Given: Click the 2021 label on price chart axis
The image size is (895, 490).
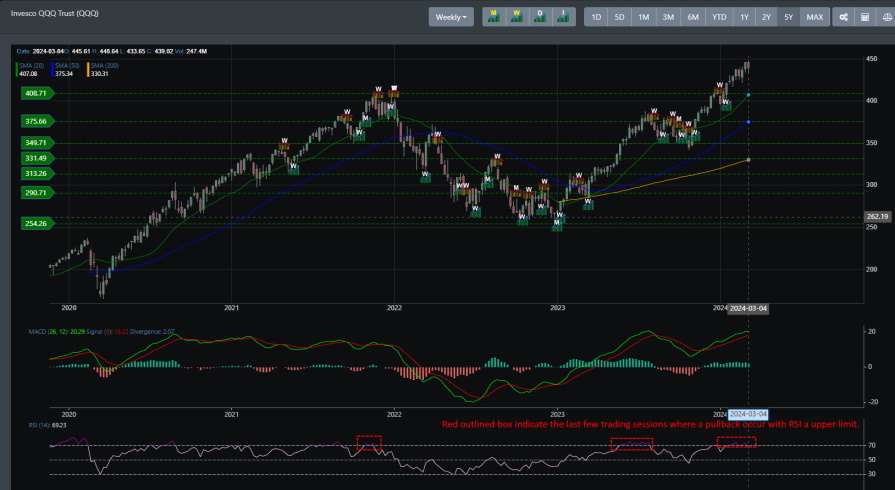Looking at the screenshot, I should coord(231,308).
